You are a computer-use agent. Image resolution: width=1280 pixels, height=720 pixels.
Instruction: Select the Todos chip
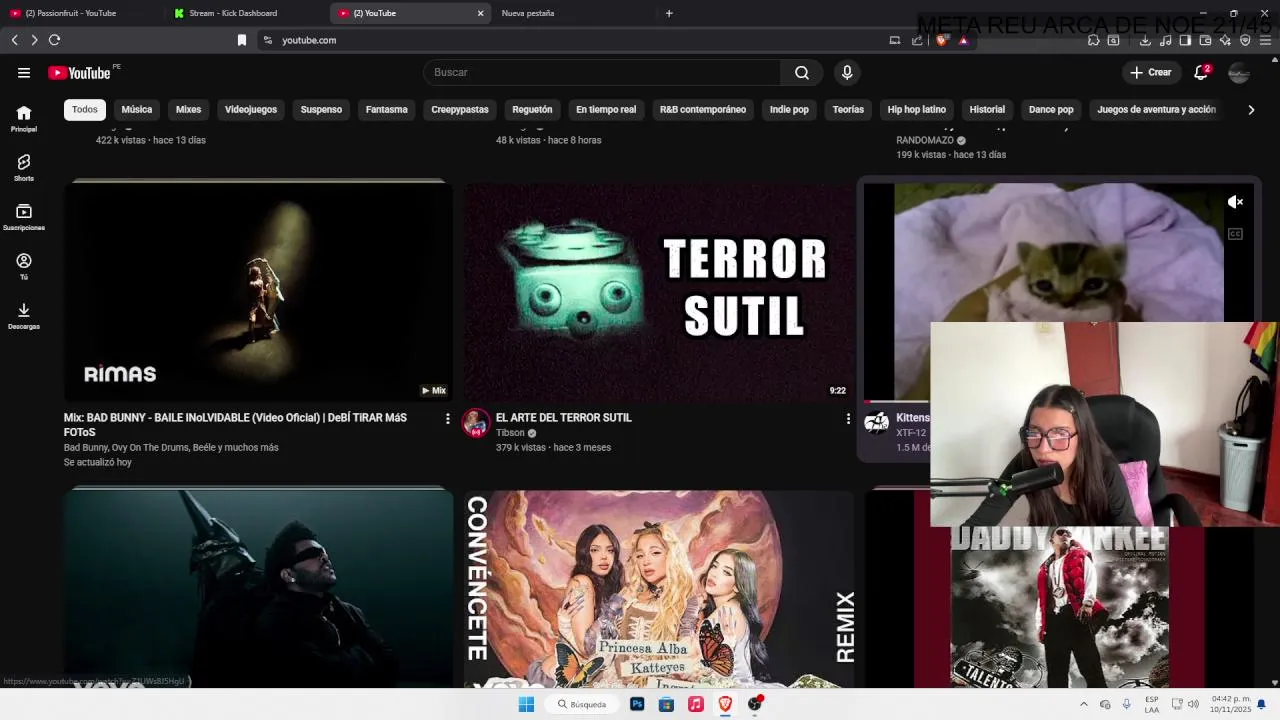[85, 109]
